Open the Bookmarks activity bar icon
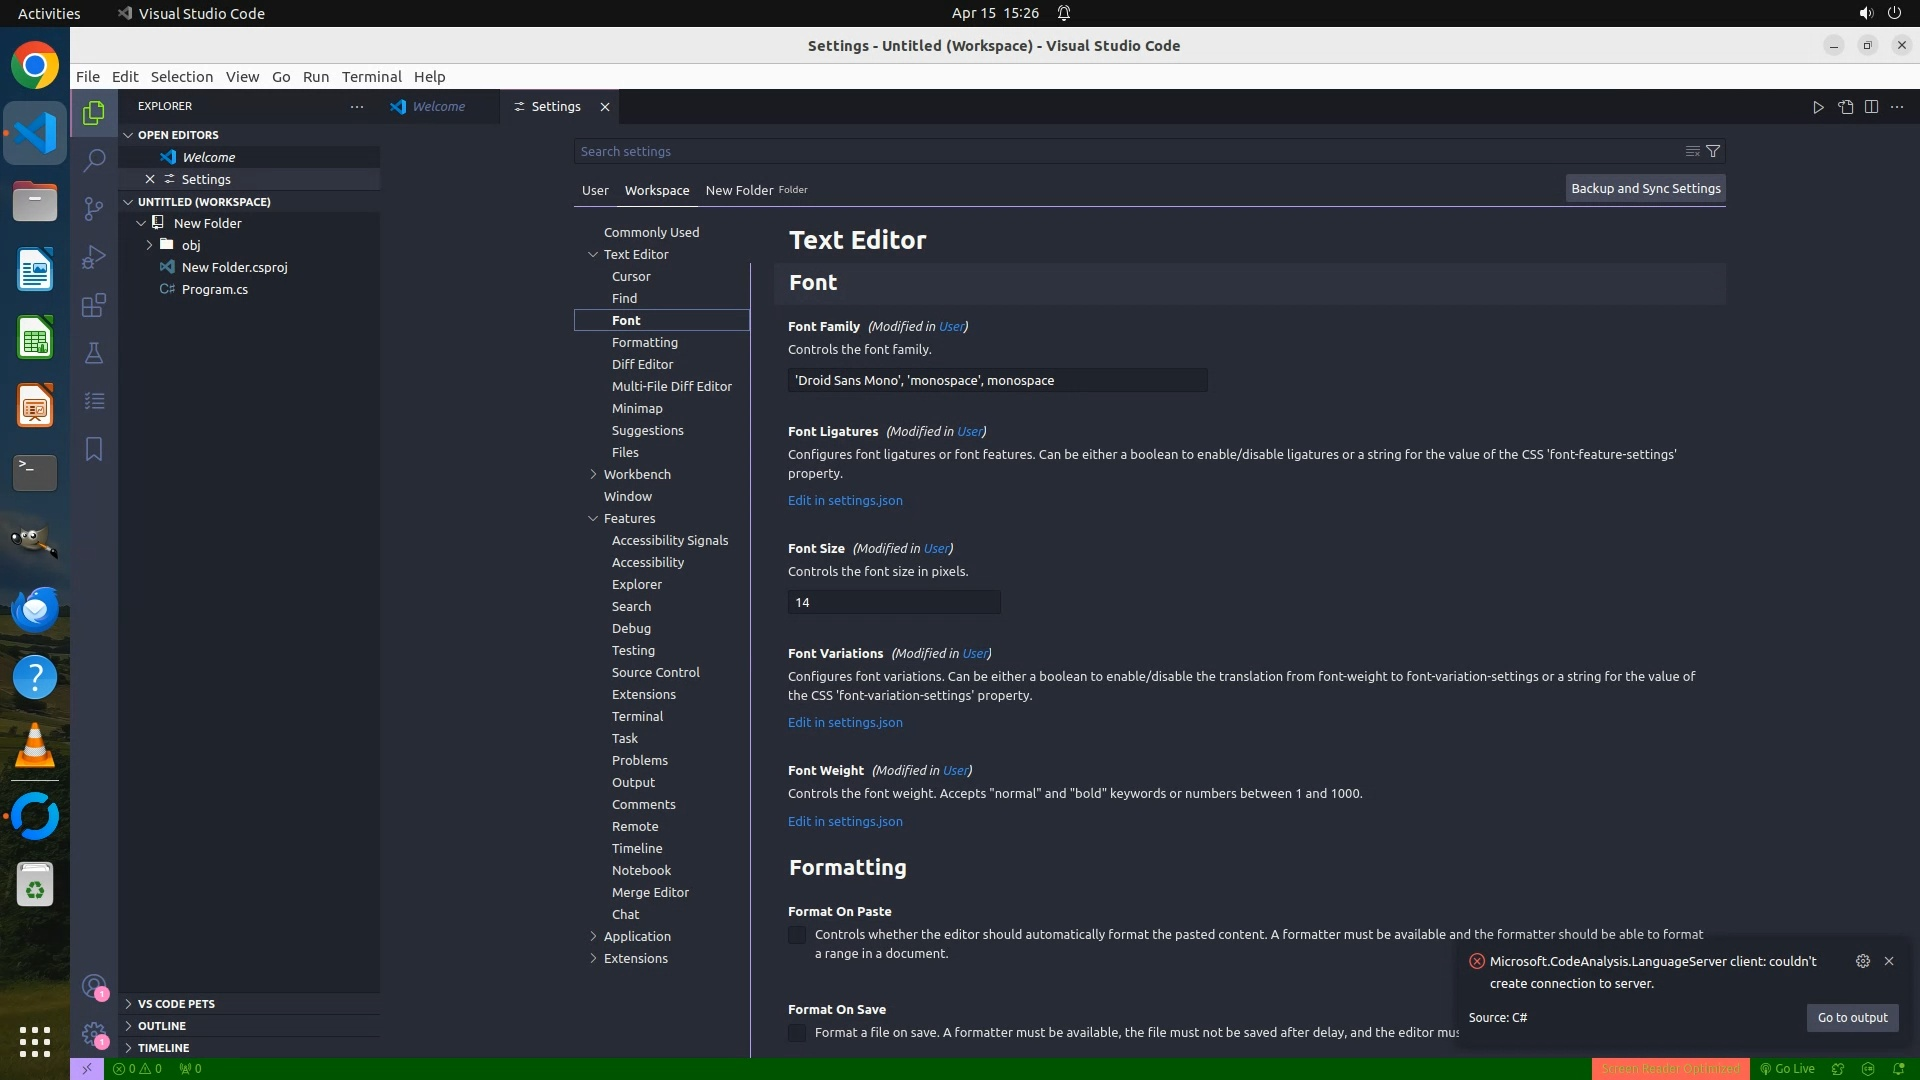Screen dimensions: 1920x1080 (x=94, y=449)
